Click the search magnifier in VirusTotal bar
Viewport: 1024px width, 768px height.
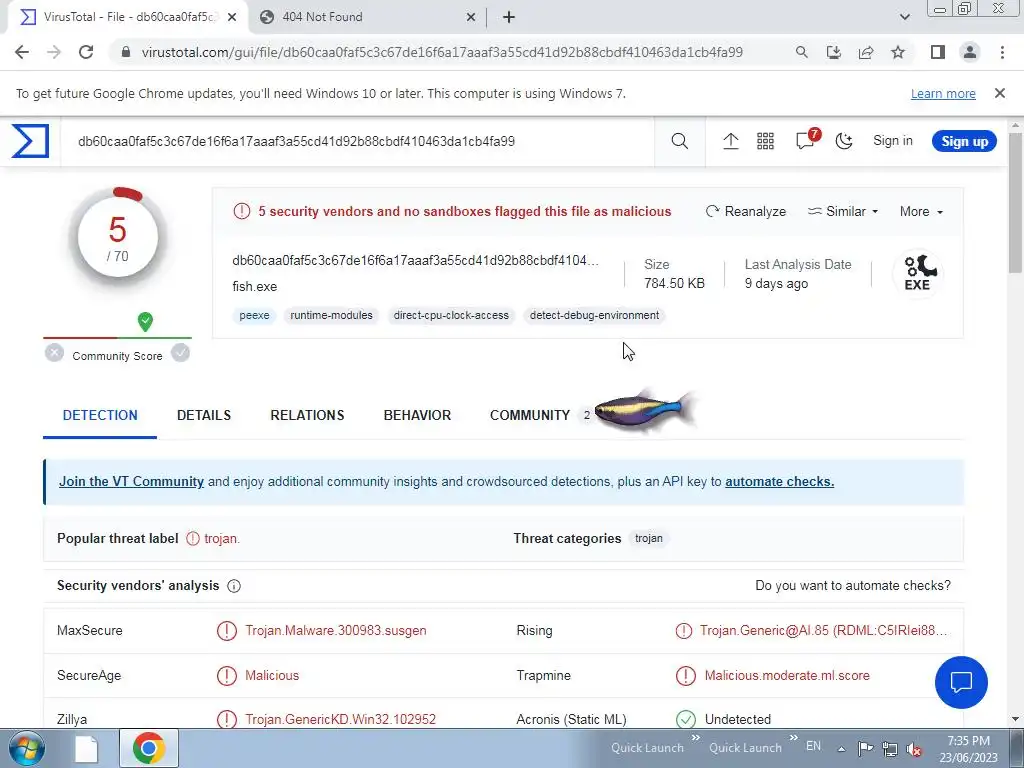pos(679,141)
